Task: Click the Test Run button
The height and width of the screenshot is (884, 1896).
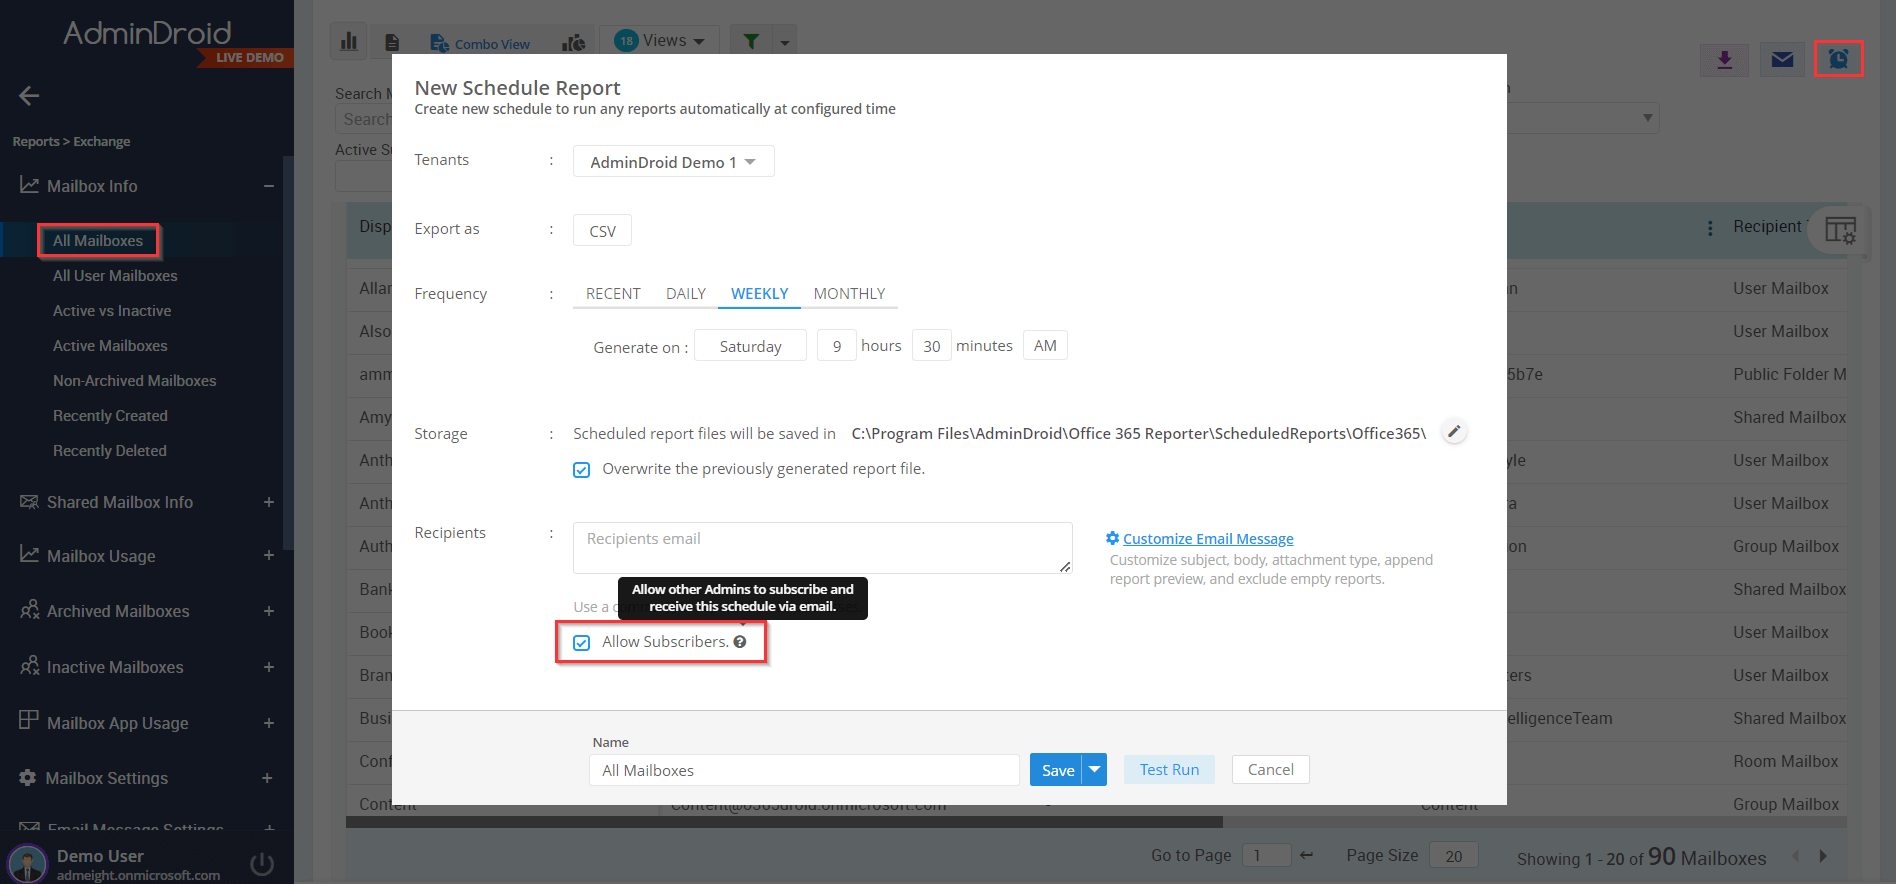Action: tap(1169, 770)
